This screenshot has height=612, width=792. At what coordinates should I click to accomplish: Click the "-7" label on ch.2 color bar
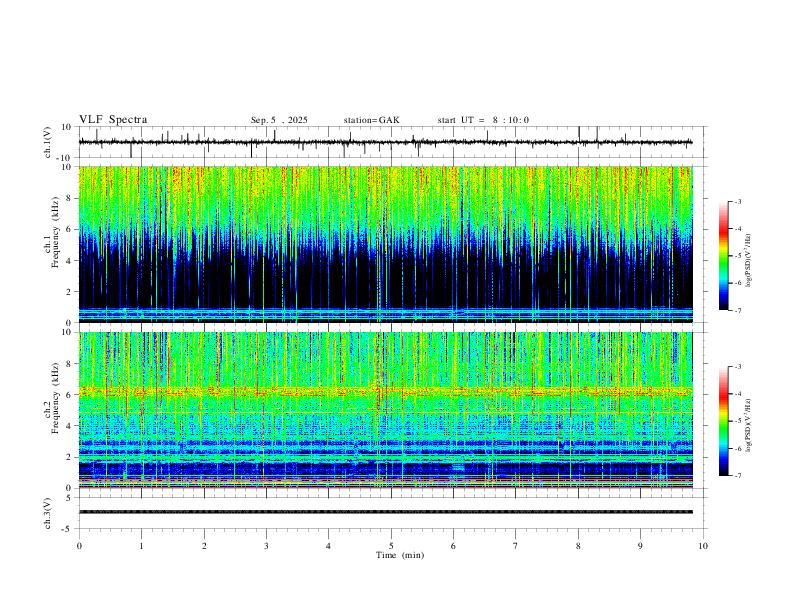point(738,476)
